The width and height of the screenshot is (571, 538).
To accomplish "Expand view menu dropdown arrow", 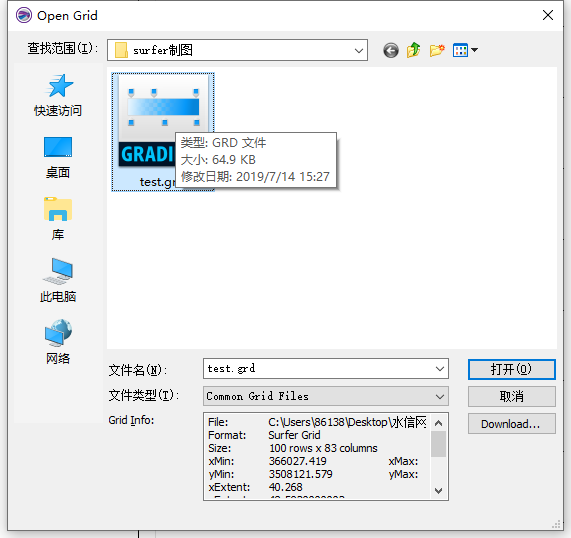I will (x=474, y=50).
